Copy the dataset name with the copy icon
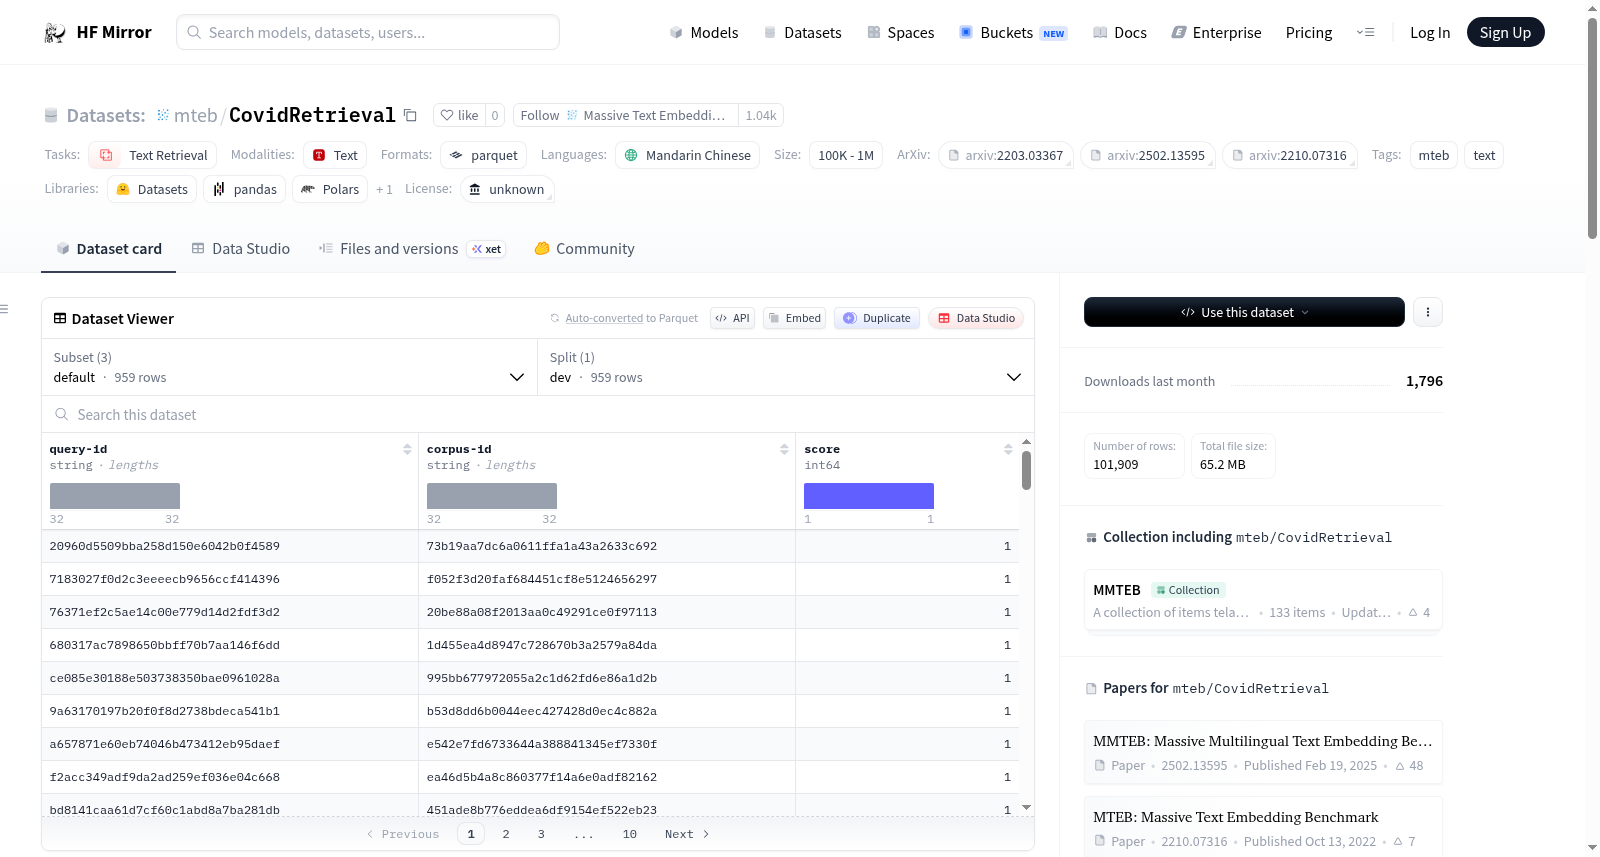The height and width of the screenshot is (857, 1600). click(410, 115)
